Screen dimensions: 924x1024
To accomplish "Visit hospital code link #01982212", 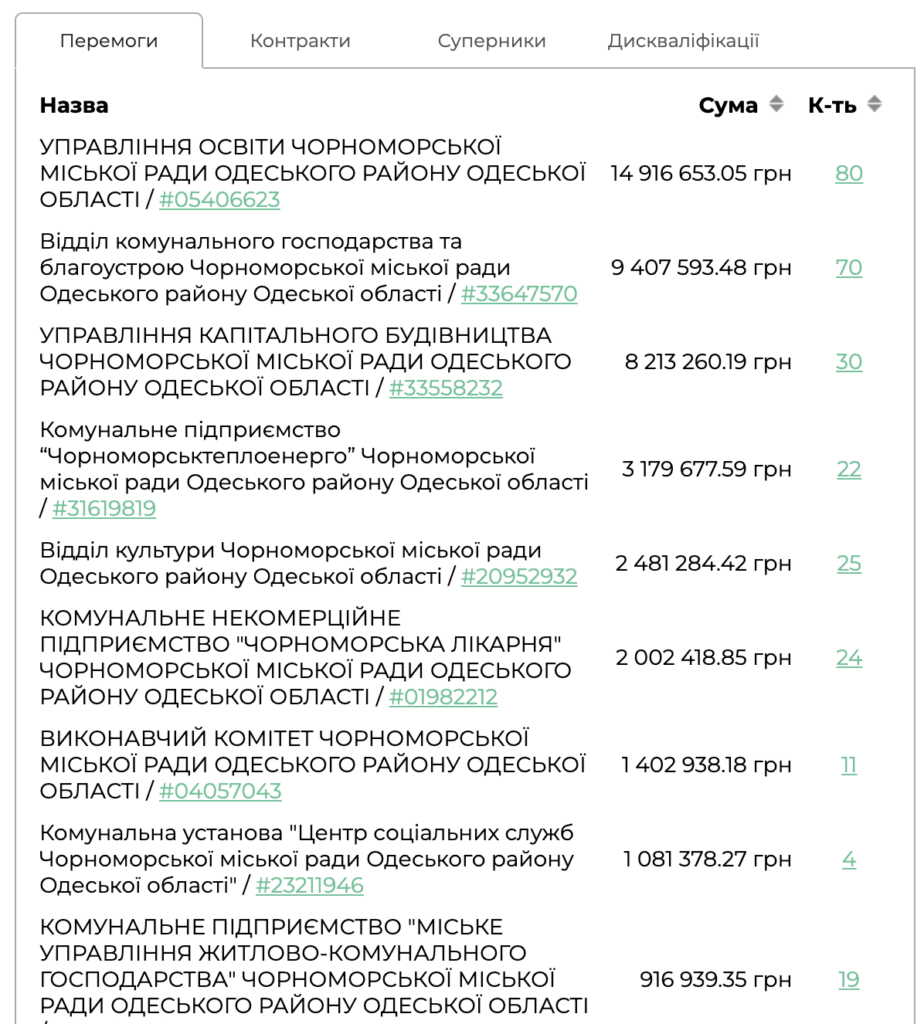I will [x=443, y=697].
